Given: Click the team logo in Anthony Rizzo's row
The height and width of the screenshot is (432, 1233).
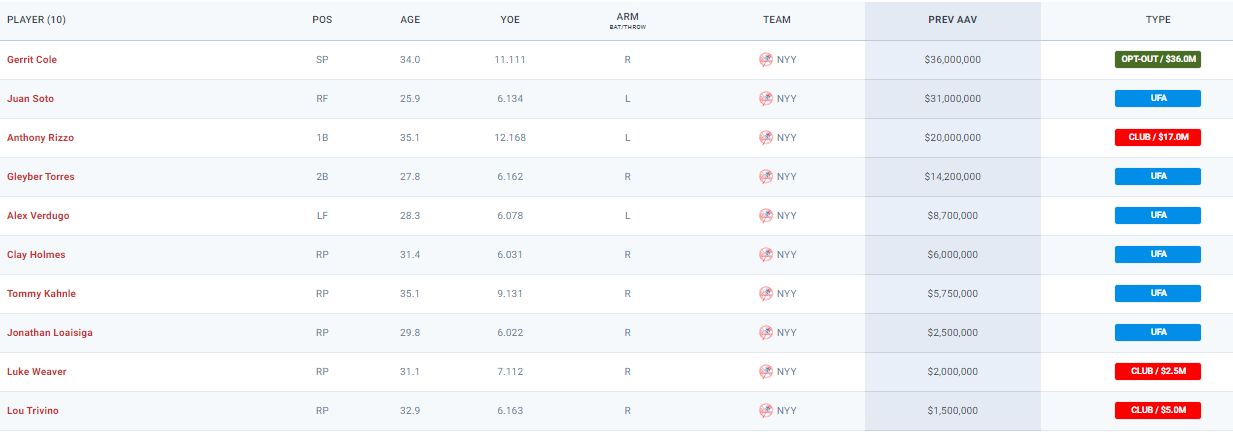Looking at the screenshot, I should [x=766, y=138].
